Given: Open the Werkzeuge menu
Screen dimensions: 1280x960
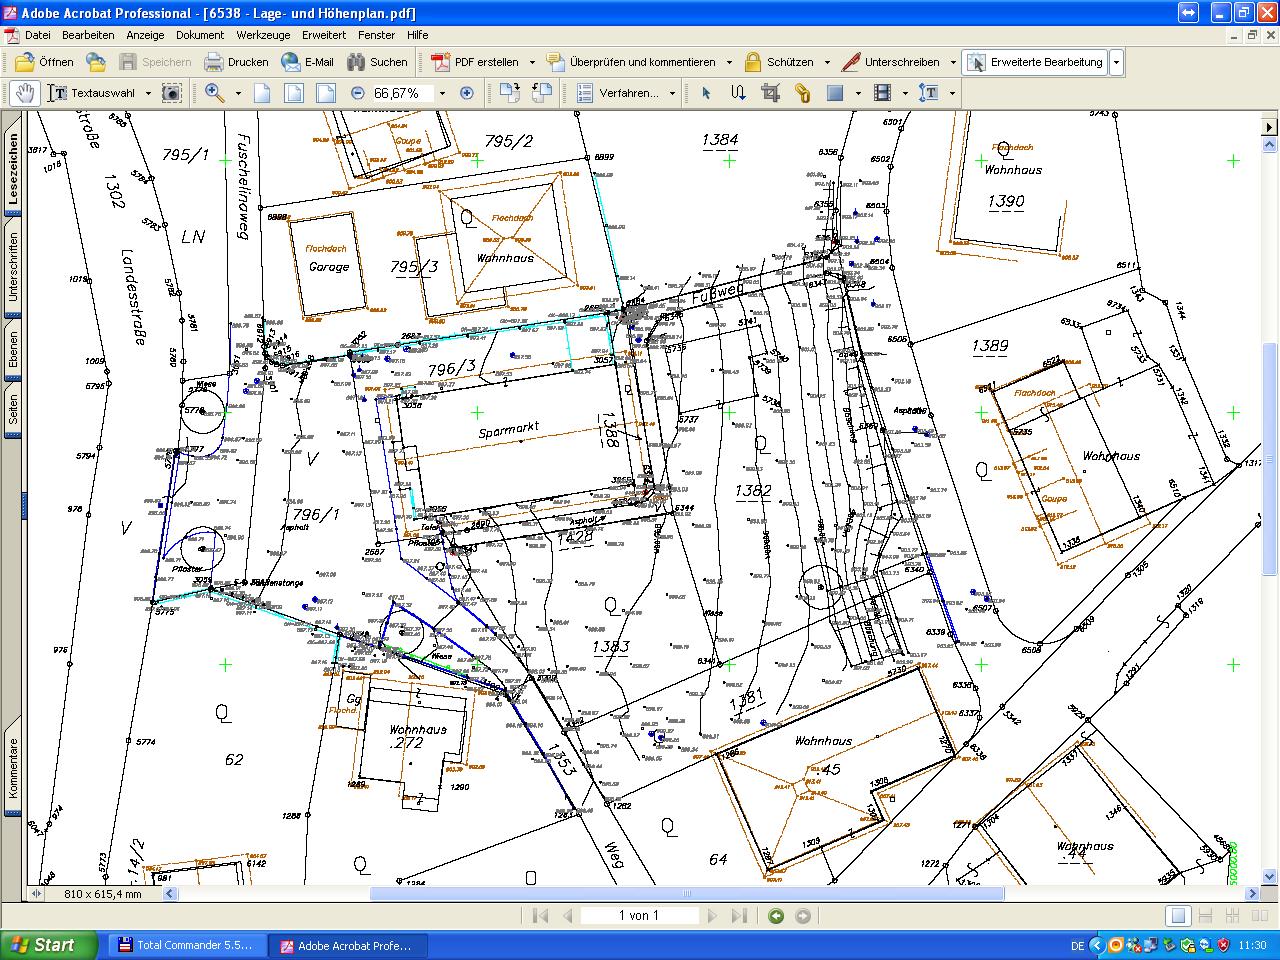Looking at the screenshot, I should click(263, 35).
